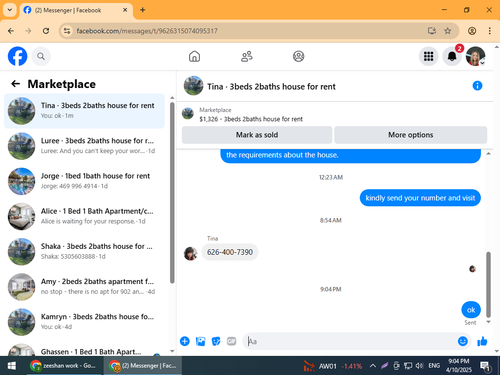Click the install app icon in address bar
The height and width of the screenshot is (375, 500).
(x=432, y=31)
